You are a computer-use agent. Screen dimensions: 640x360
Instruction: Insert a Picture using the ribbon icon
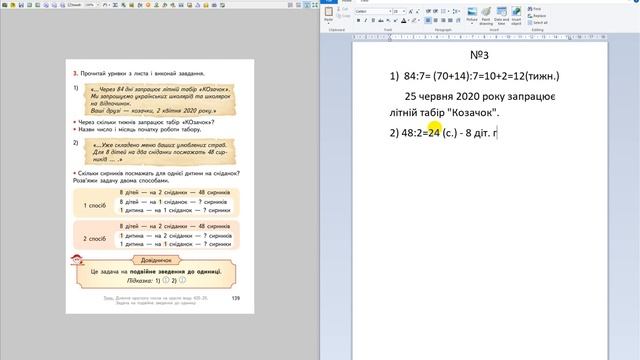(472, 11)
